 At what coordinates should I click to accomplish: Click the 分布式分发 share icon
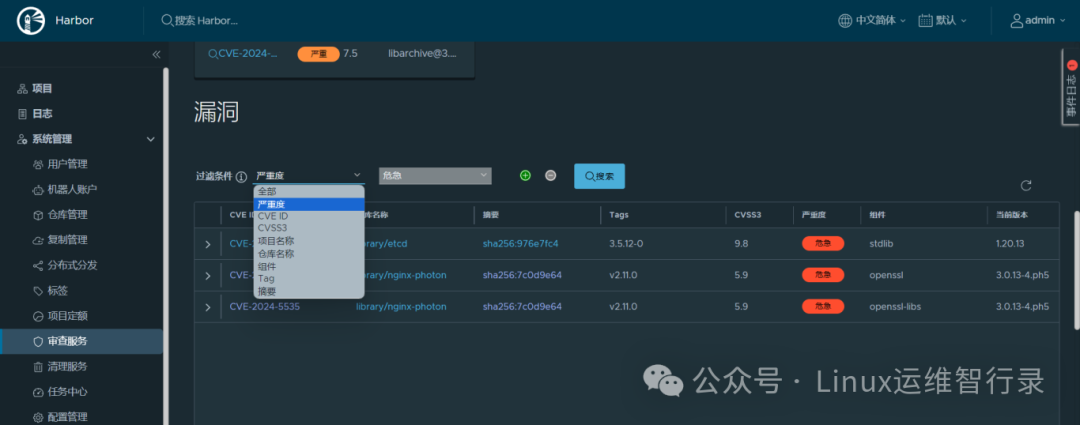point(38,265)
